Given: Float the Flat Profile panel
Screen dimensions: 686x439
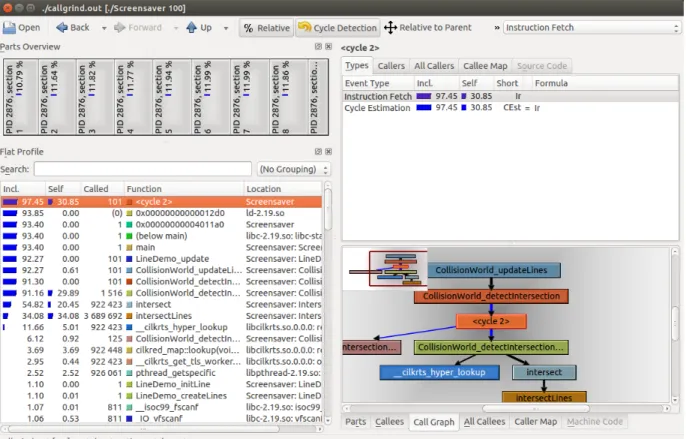Looking at the screenshot, I should click(318, 151).
